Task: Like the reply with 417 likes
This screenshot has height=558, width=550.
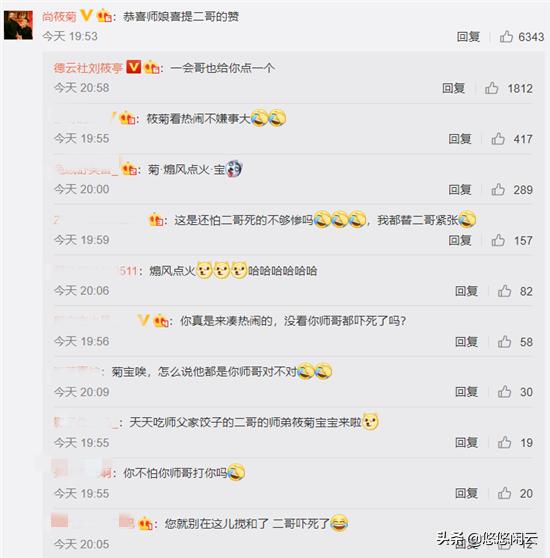Action: (498, 138)
